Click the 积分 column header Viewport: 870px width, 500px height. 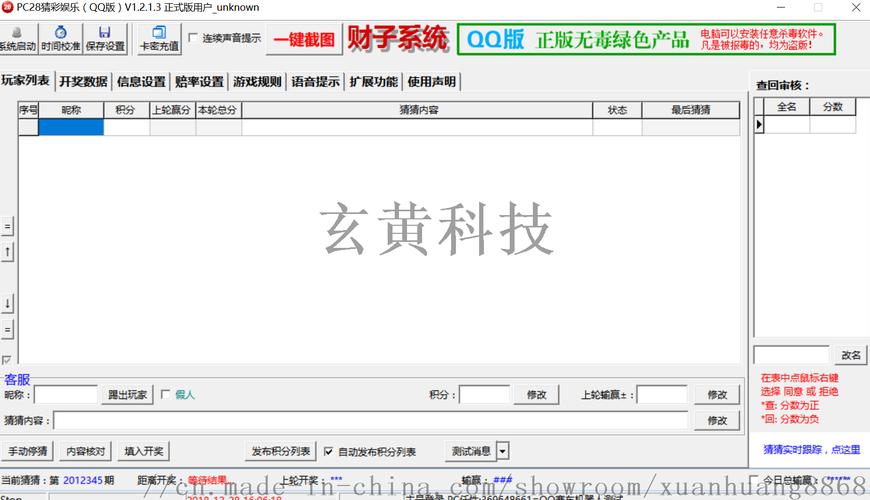[x=127, y=110]
